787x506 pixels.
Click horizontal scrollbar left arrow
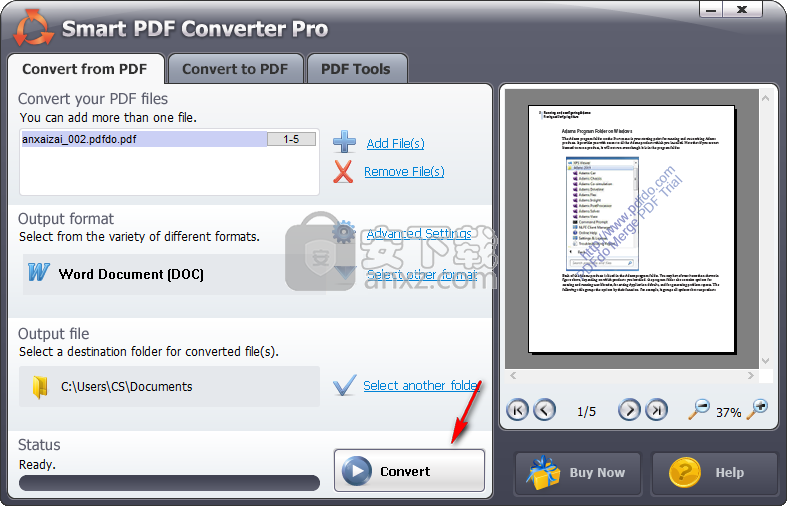[x=513, y=375]
